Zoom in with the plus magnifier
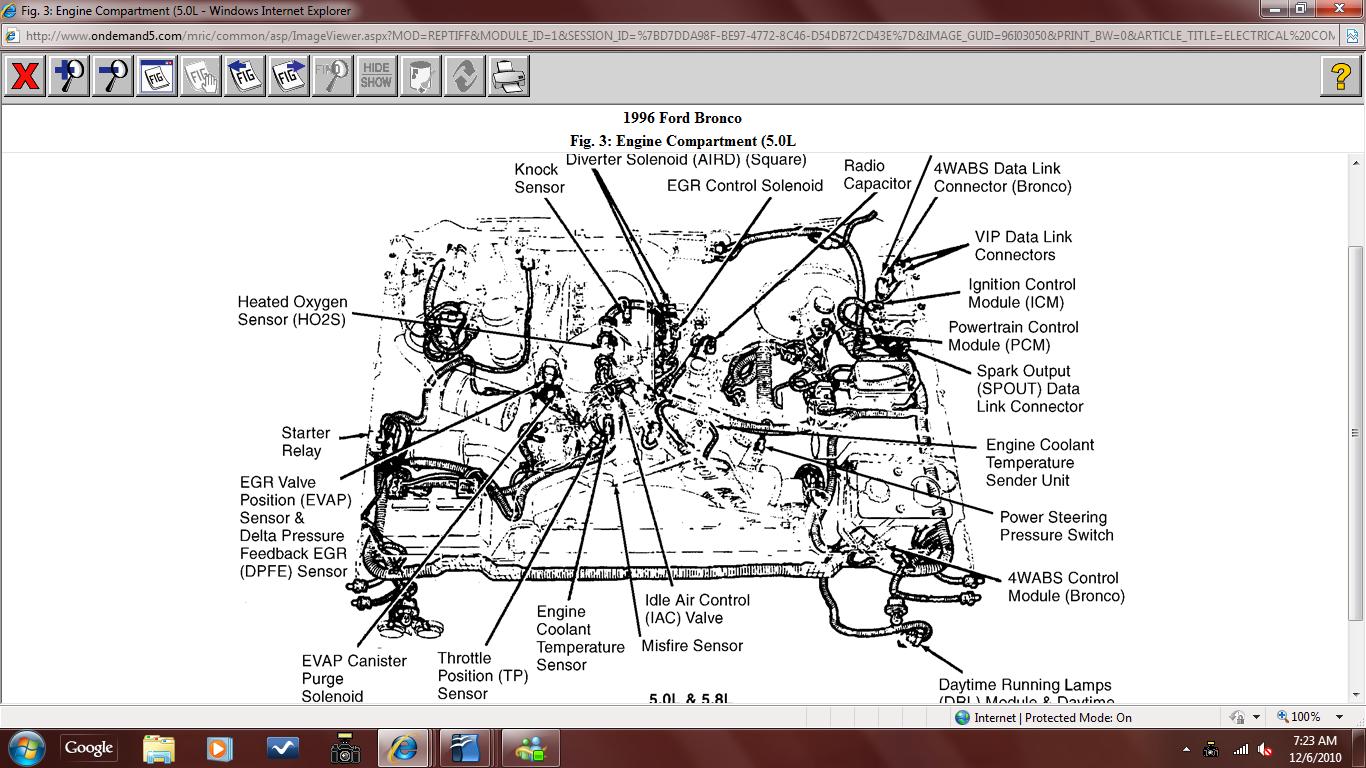1366x768 pixels. point(69,76)
